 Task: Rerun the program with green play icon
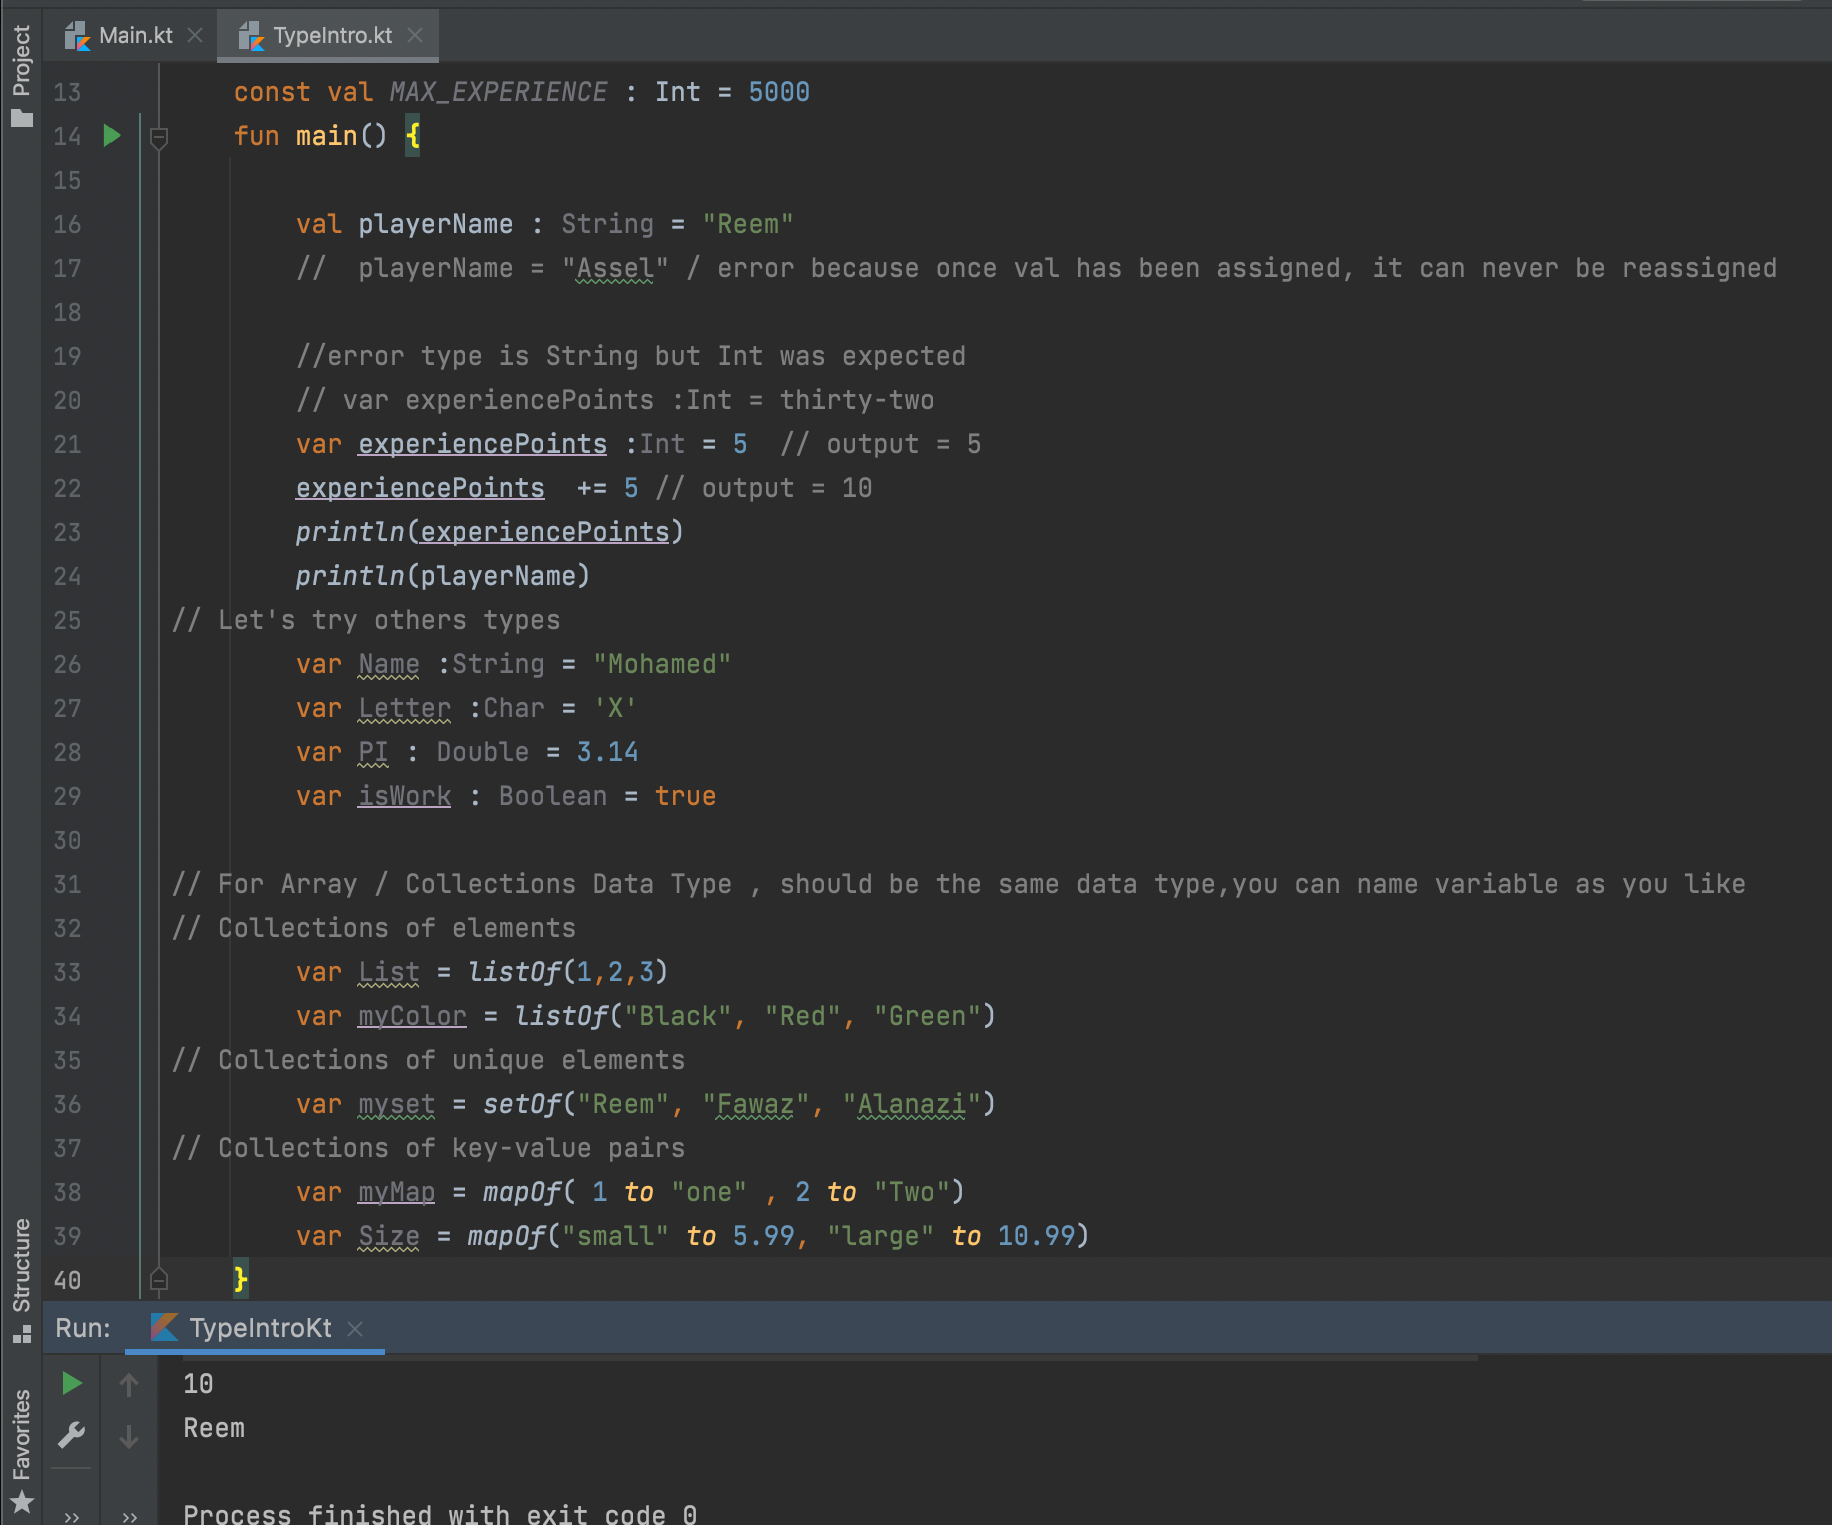pyautogui.click(x=70, y=1383)
